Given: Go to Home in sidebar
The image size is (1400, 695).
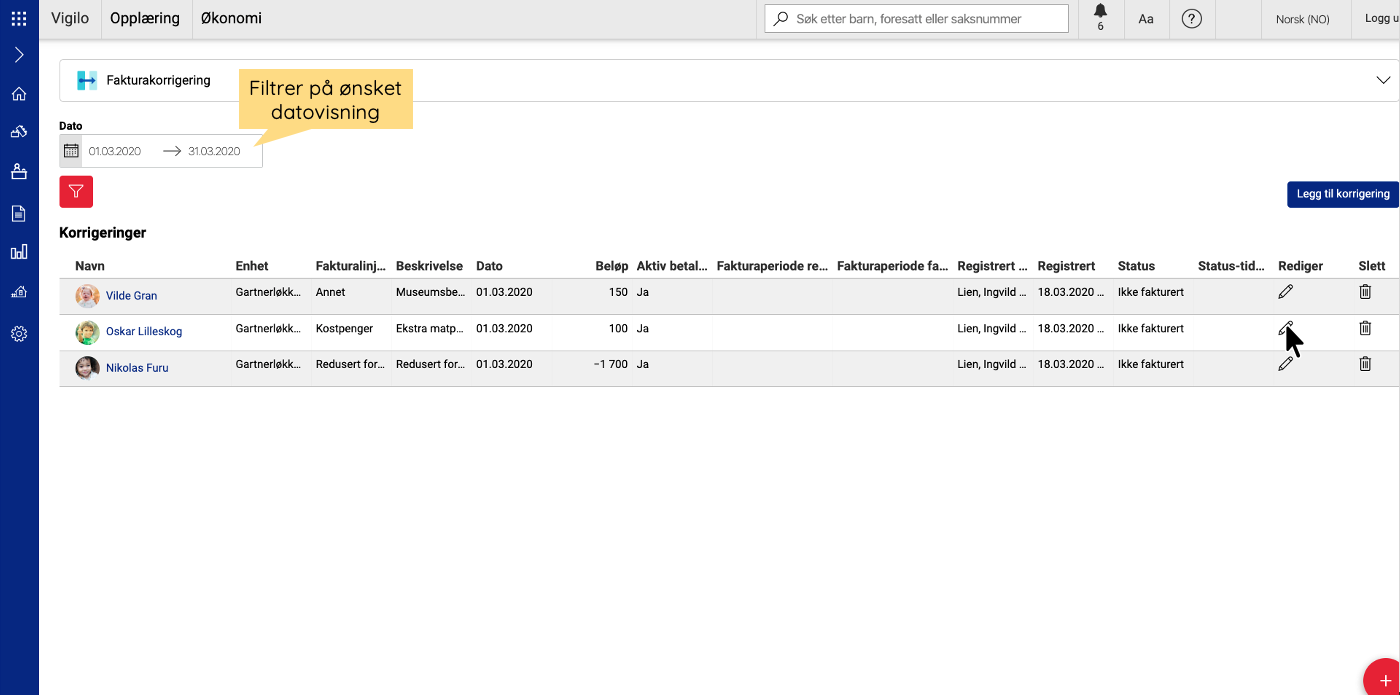Looking at the screenshot, I should click(19, 94).
